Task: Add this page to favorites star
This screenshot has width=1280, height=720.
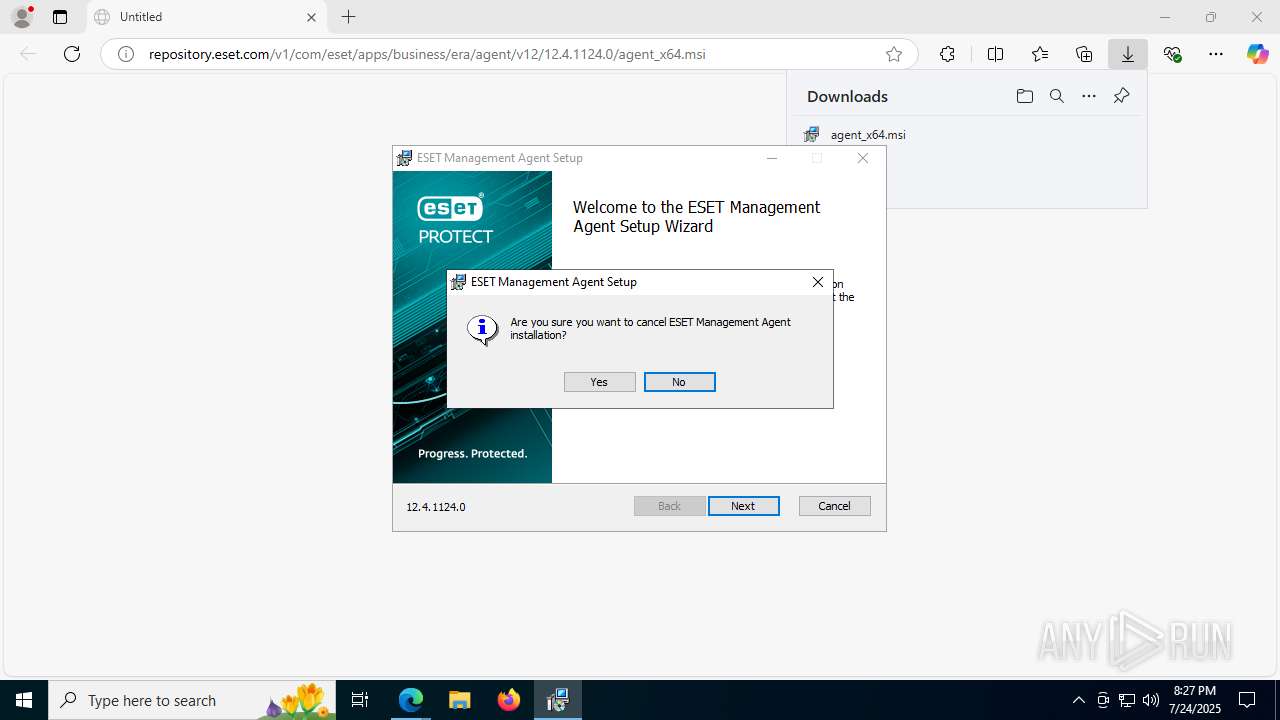Action: 894,54
